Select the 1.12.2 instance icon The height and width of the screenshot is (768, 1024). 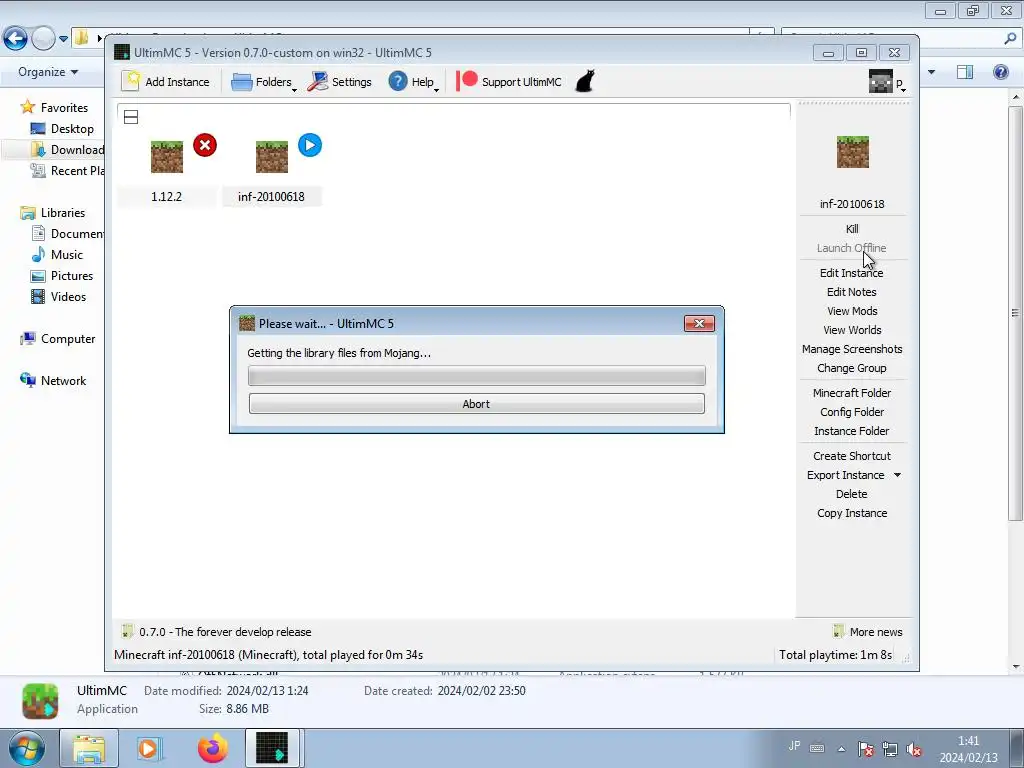click(x=167, y=157)
